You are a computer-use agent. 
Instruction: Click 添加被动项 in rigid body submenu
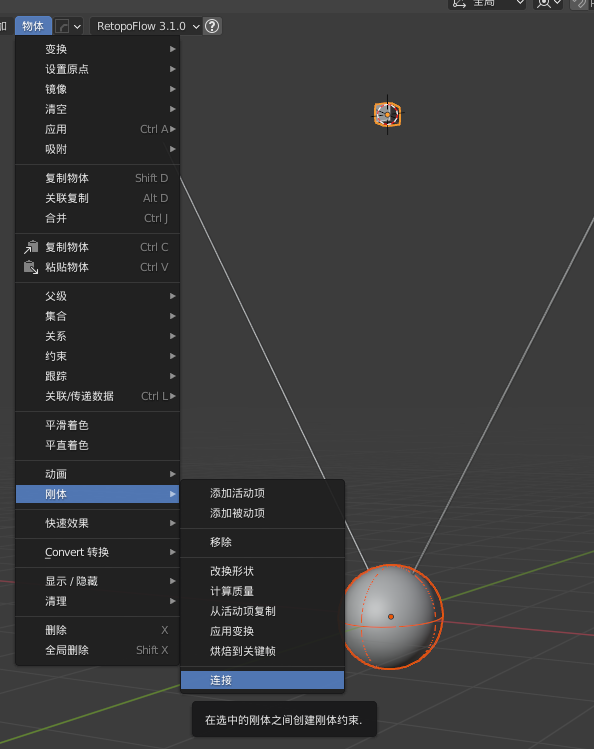(x=262, y=514)
